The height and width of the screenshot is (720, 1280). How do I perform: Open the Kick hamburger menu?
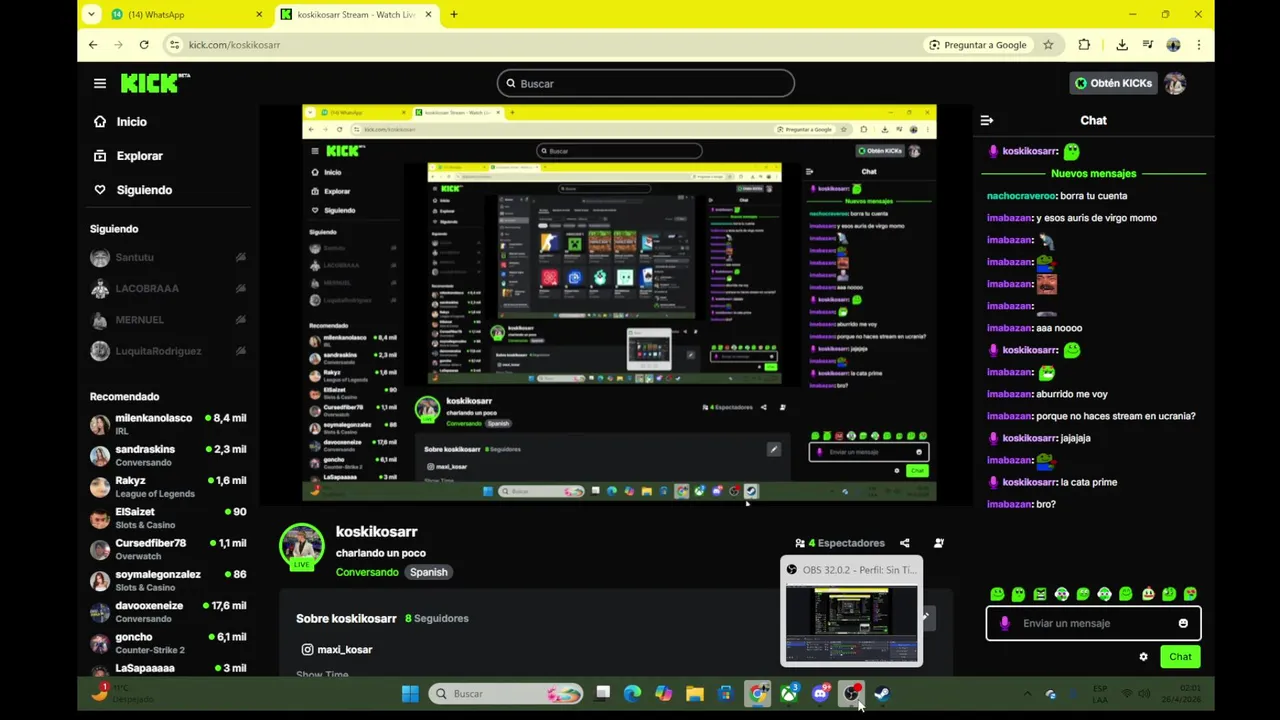[x=100, y=83]
